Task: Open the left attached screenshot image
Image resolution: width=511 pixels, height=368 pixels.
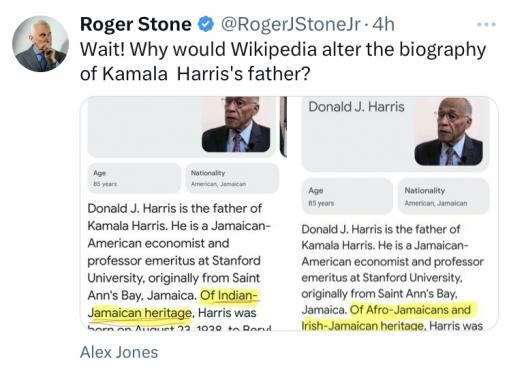Action: pyautogui.click(x=183, y=213)
